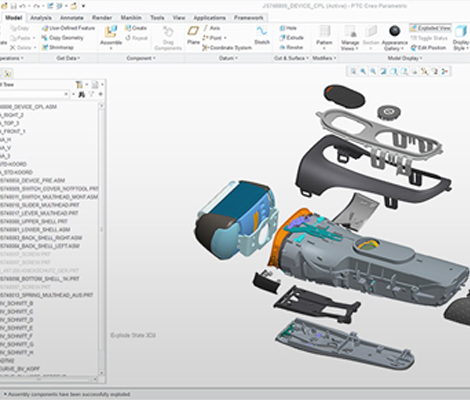The width and height of the screenshot is (470, 400).
Task: Click the Undo arrow icon
Action: click(x=23, y=6)
